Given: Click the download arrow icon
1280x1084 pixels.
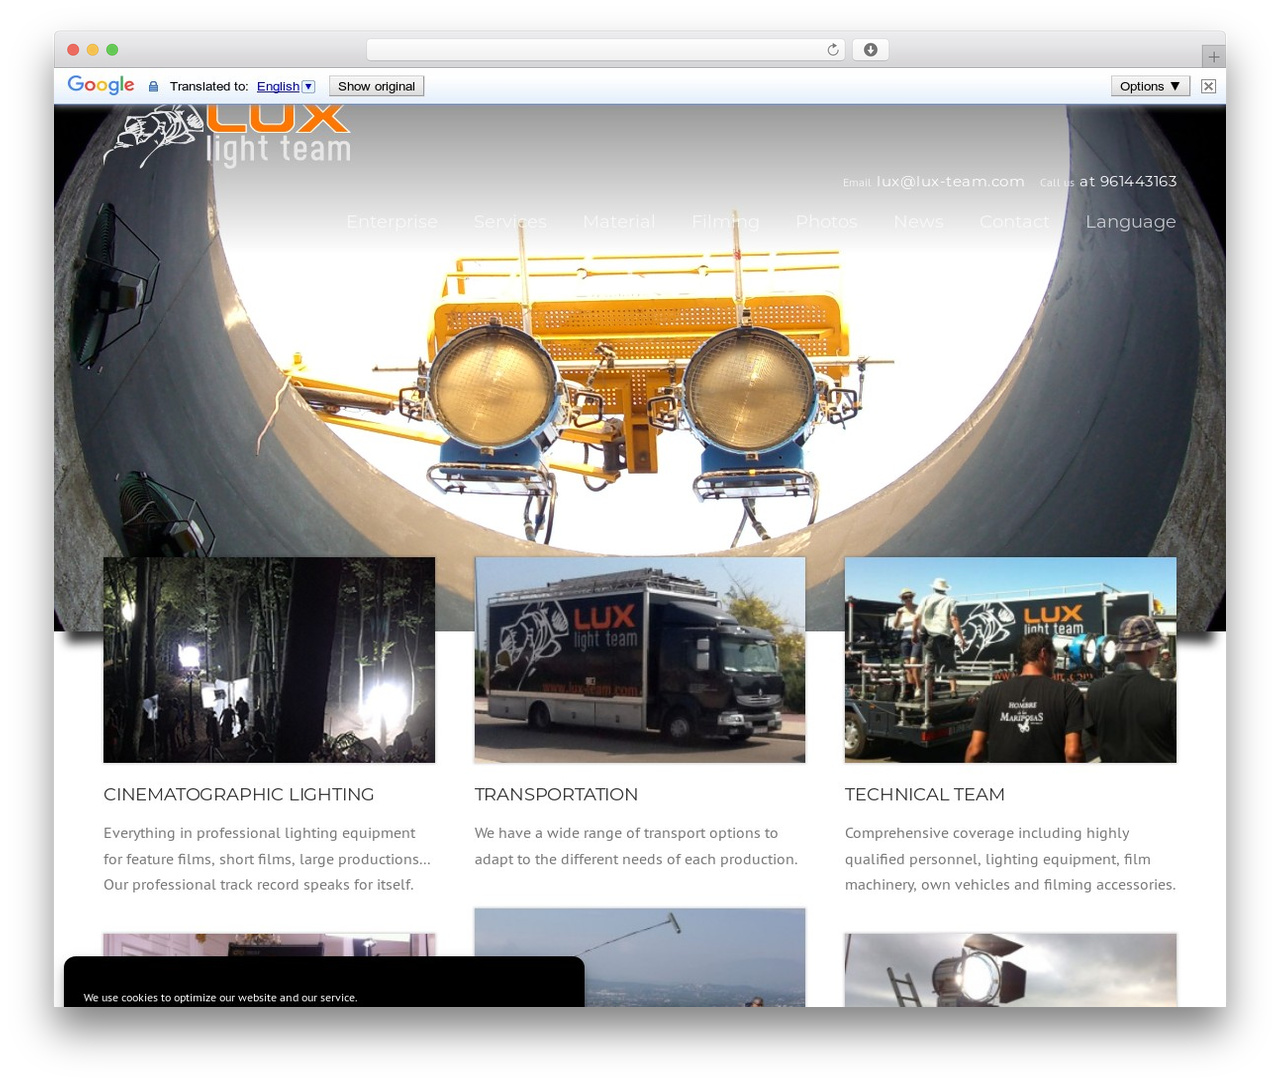Looking at the screenshot, I should click(x=870, y=50).
